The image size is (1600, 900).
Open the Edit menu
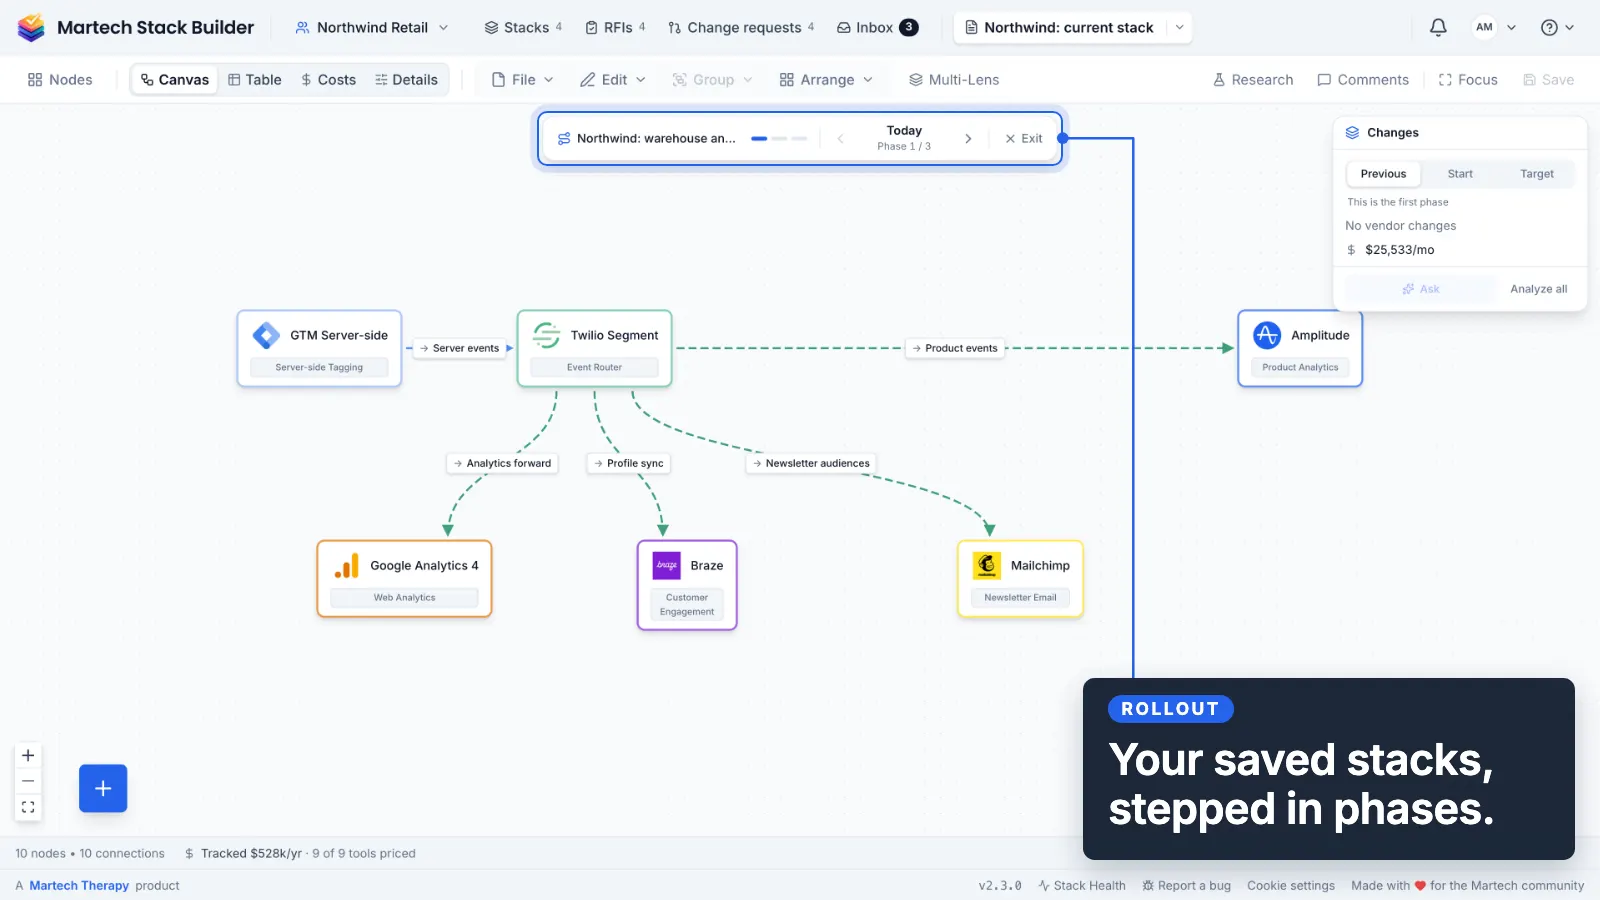coord(613,79)
